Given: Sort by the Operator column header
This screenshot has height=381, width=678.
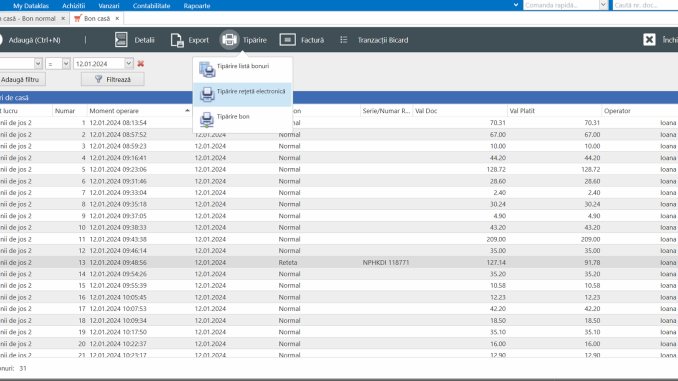Looking at the screenshot, I should pyautogui.click(x=640, y=111).
